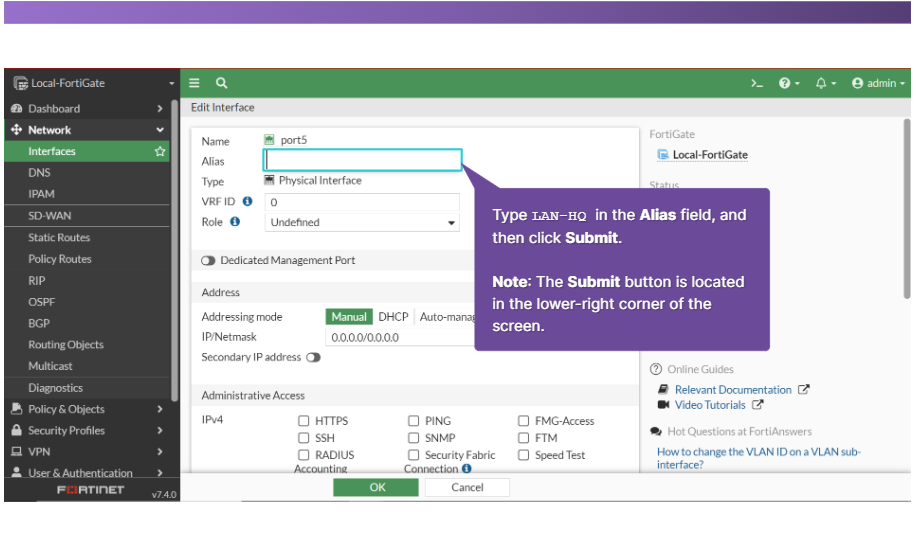This screenshot has height=540, width=916.
Task: Click the sidebar vertical scrollbar
Action: tap(174, 251)
